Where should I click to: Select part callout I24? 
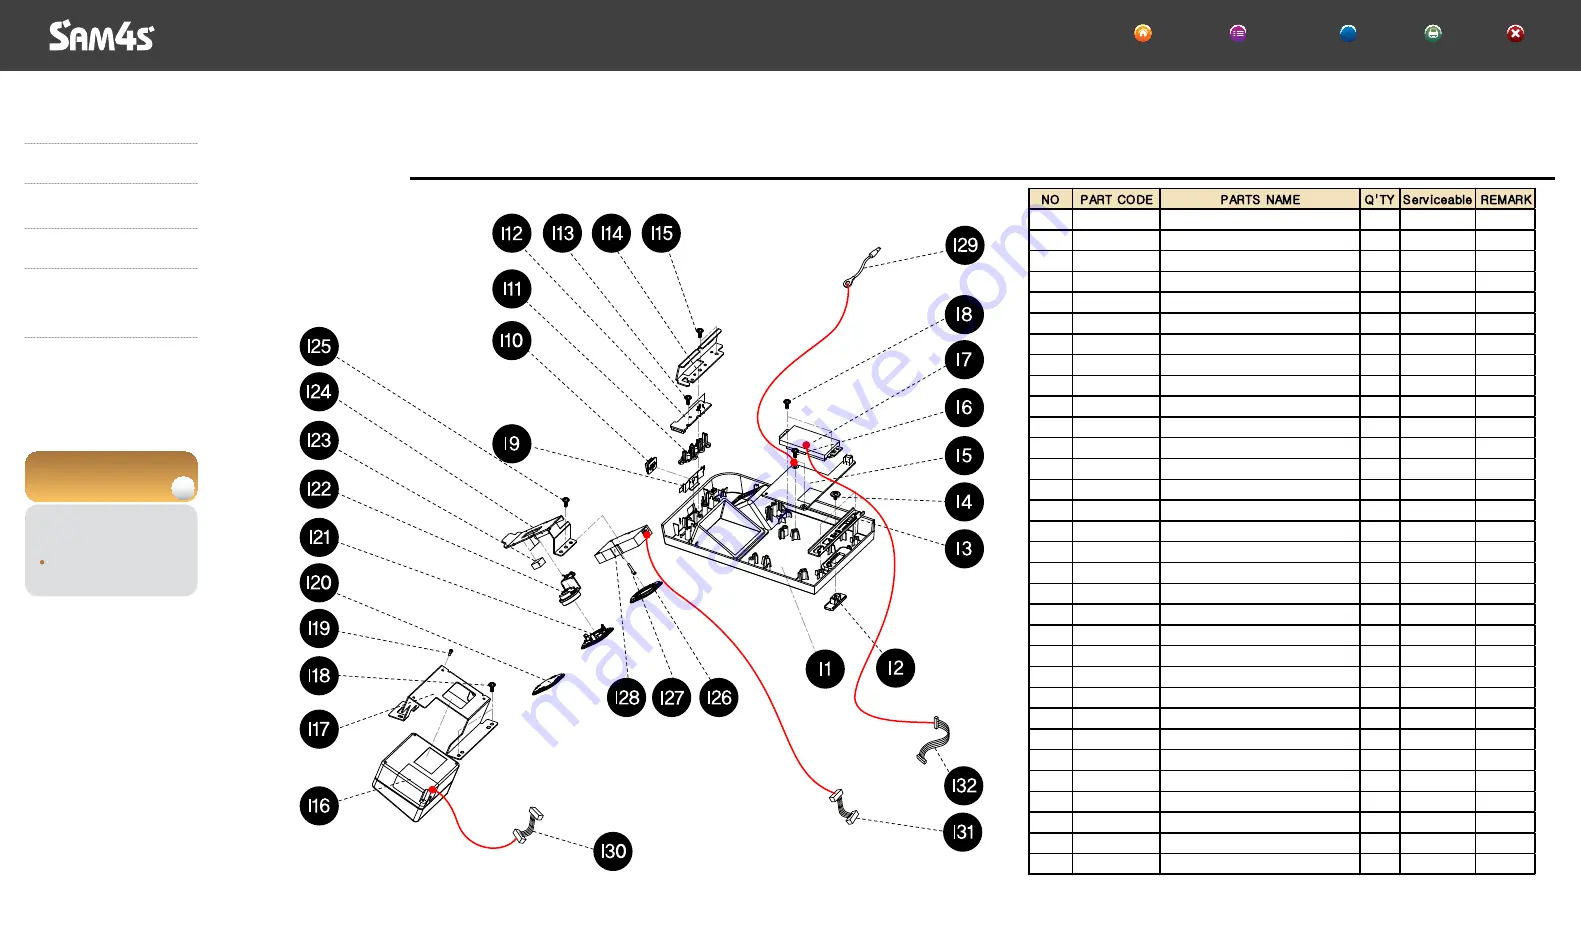(319, 392)
